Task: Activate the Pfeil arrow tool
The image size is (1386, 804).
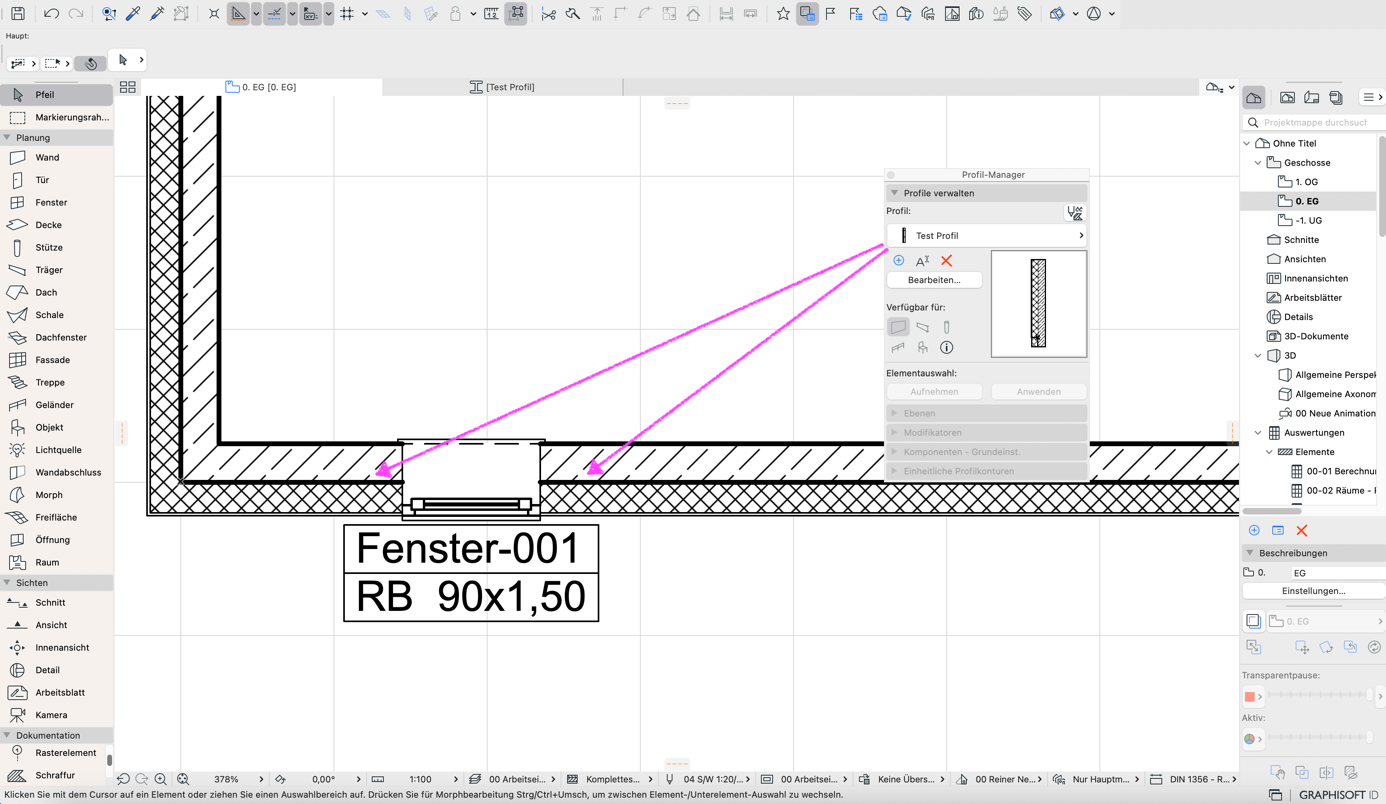Action: [x=56, y=95]
